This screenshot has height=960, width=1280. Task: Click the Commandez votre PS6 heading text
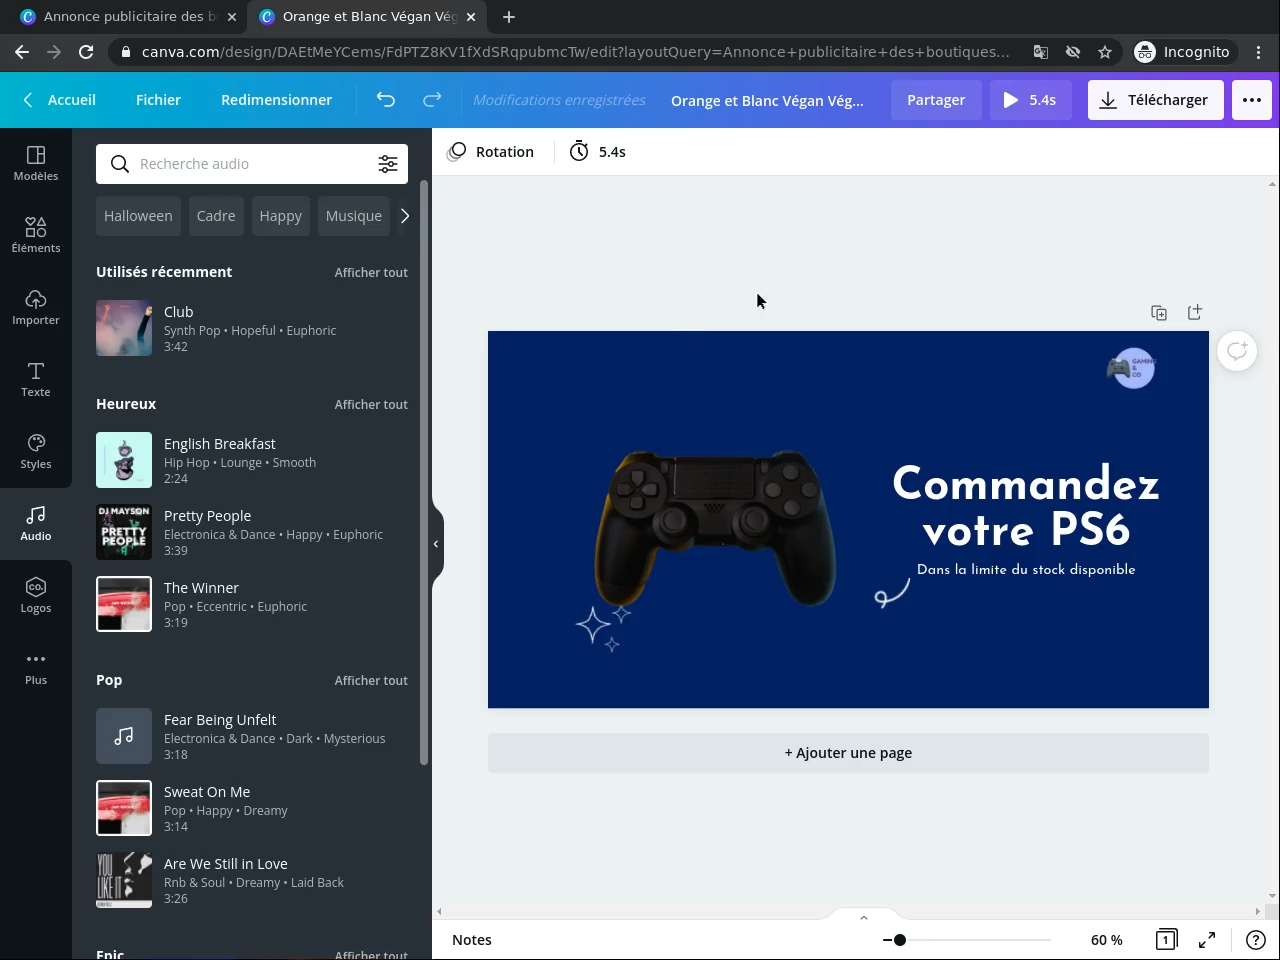click(1026, 506)
